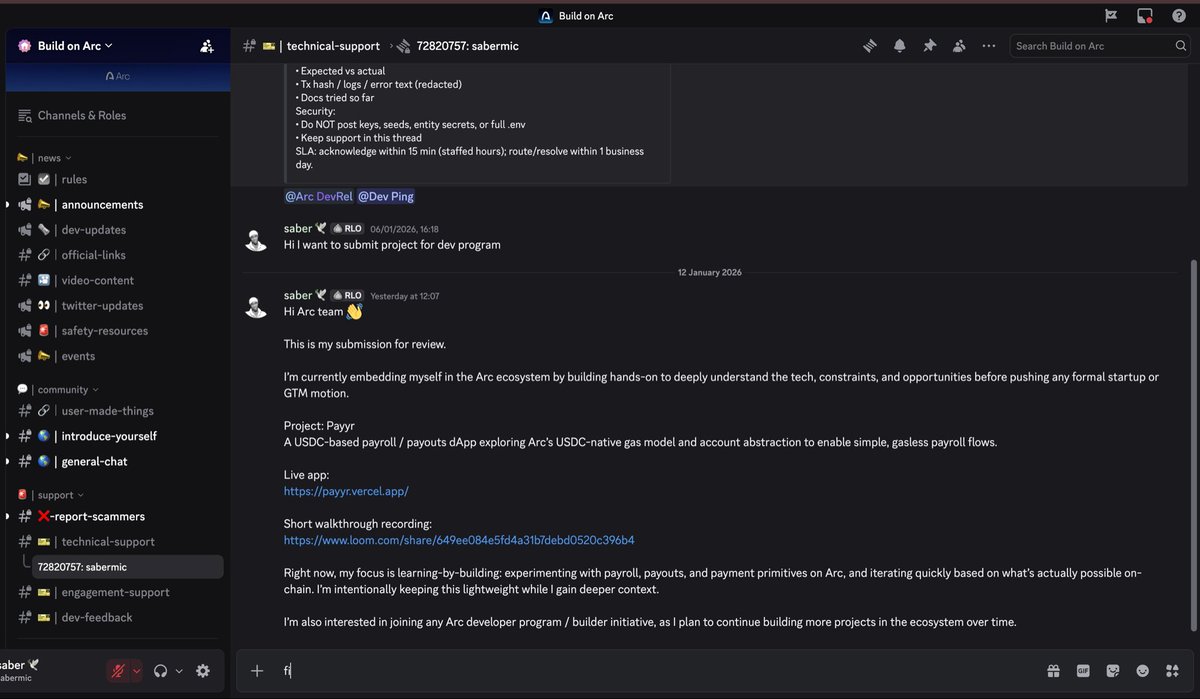Image resolution: width=1200 pixels, height=699 pixels.
Task: Click saber username on the 12:07 message
Action: [x=298, y=296]
